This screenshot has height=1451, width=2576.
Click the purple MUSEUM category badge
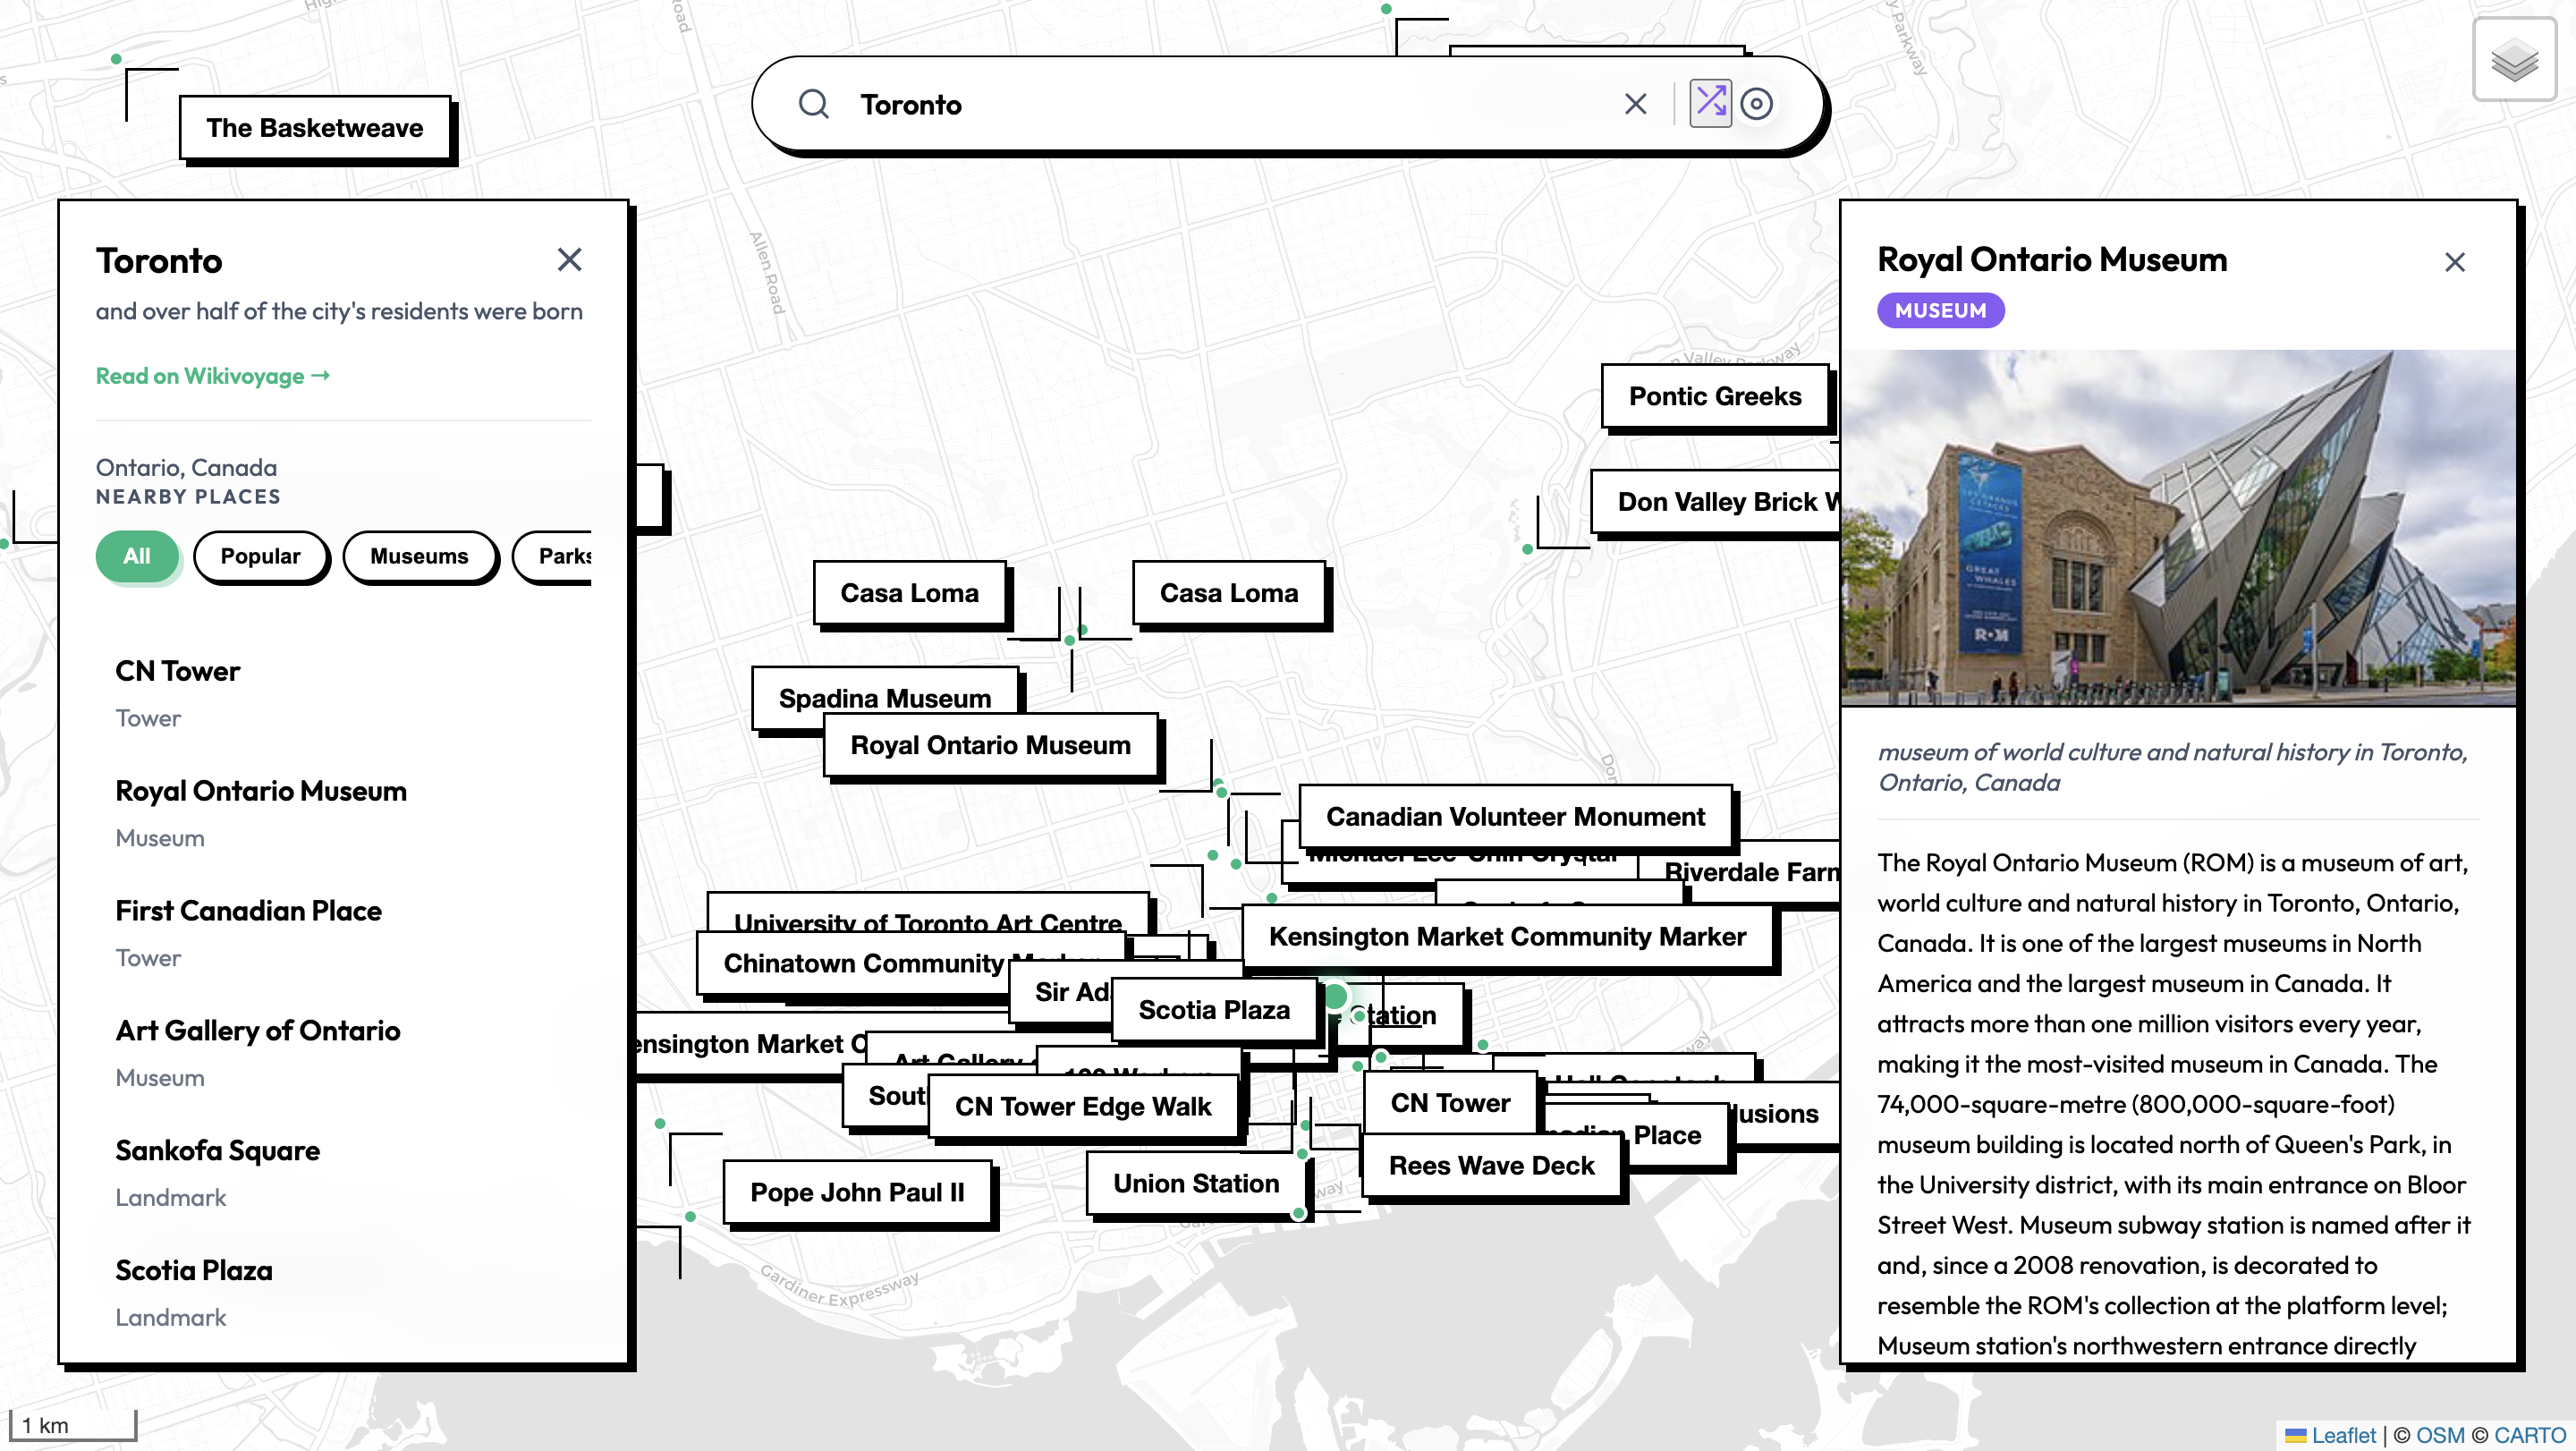pos(1940,310)
